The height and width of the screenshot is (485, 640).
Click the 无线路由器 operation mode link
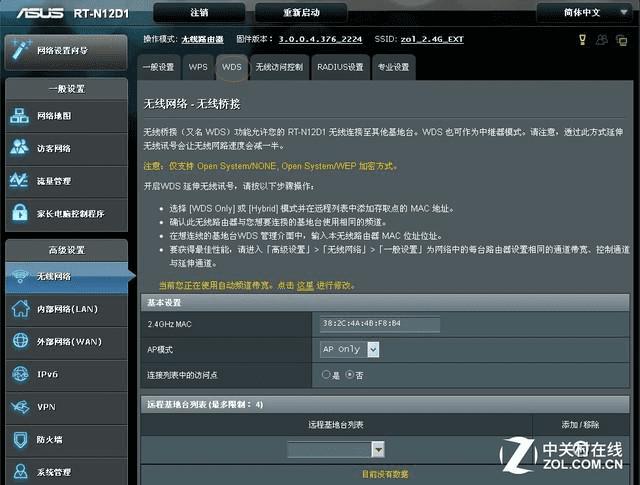click(x=202, y=39)
